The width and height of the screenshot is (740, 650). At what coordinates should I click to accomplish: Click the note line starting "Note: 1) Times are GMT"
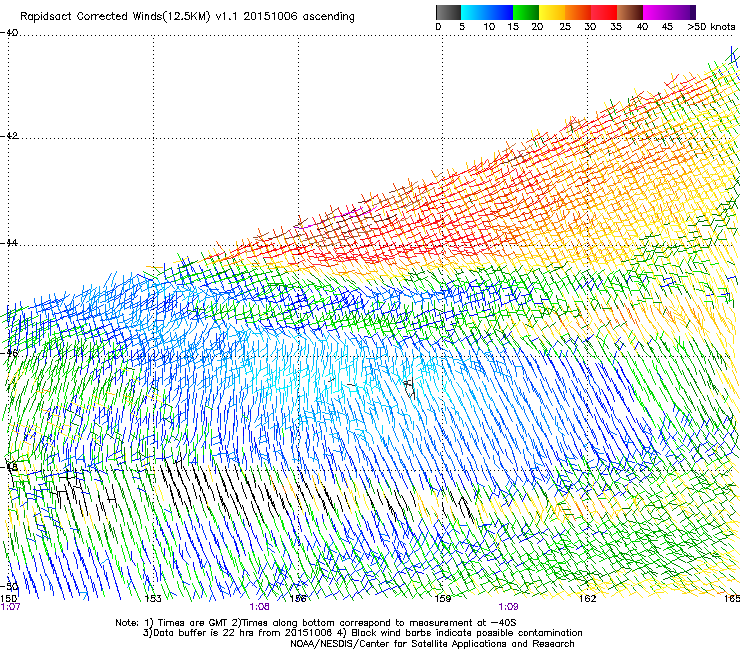click(x=316, y=623)
